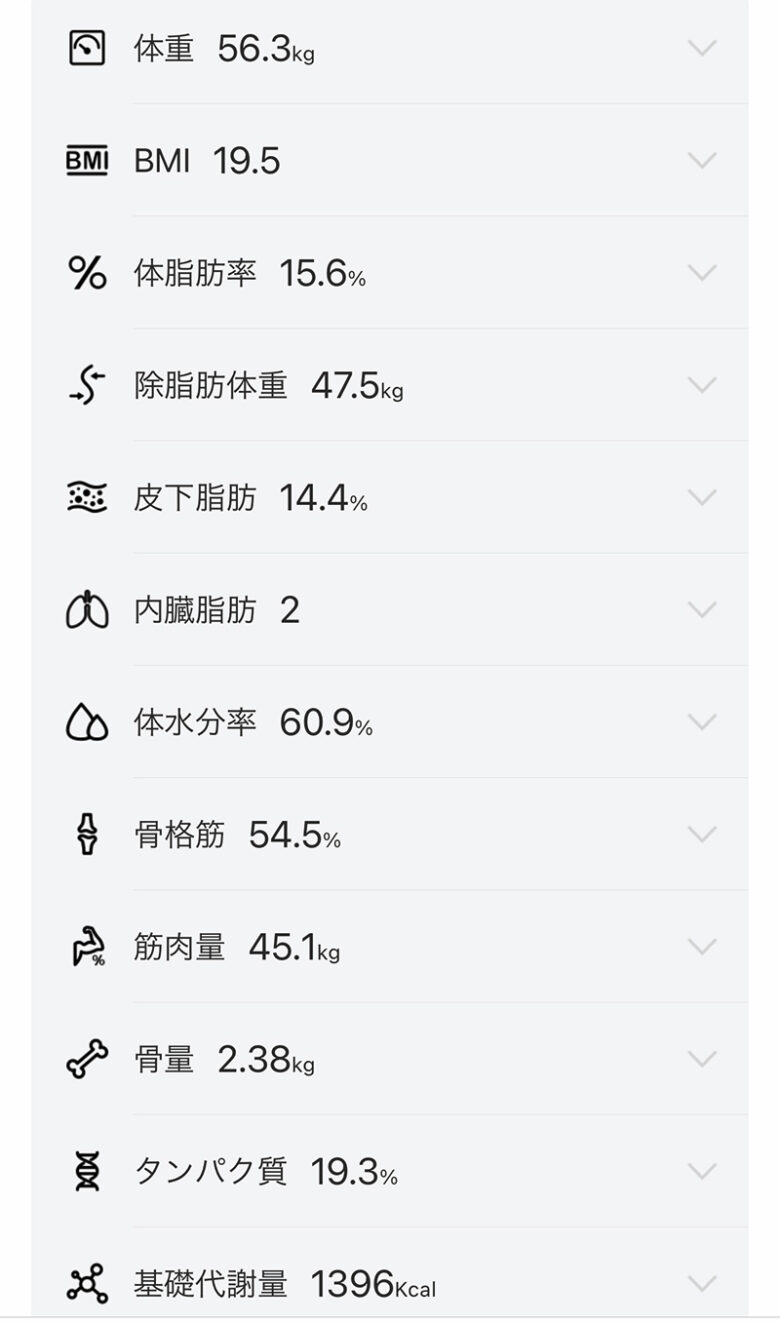
Task: Click the flexed arm icon for 筋肉量
Action: point(87,947)
